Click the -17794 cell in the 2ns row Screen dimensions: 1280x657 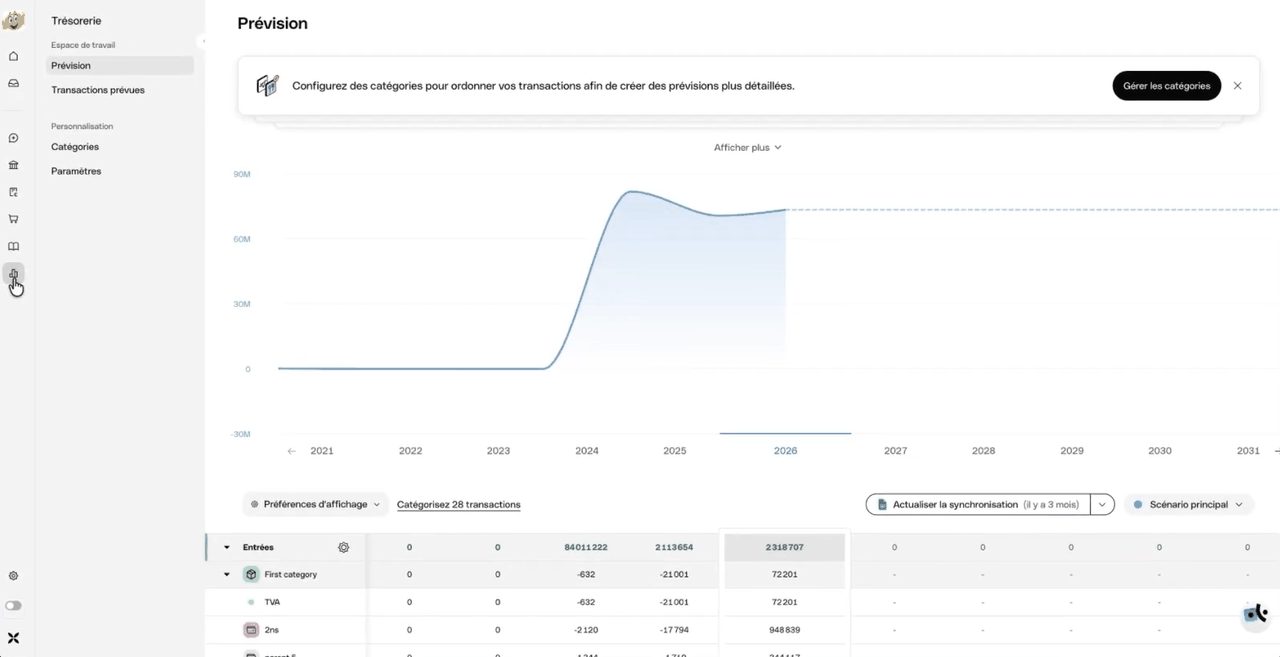(x=674, y=630)
